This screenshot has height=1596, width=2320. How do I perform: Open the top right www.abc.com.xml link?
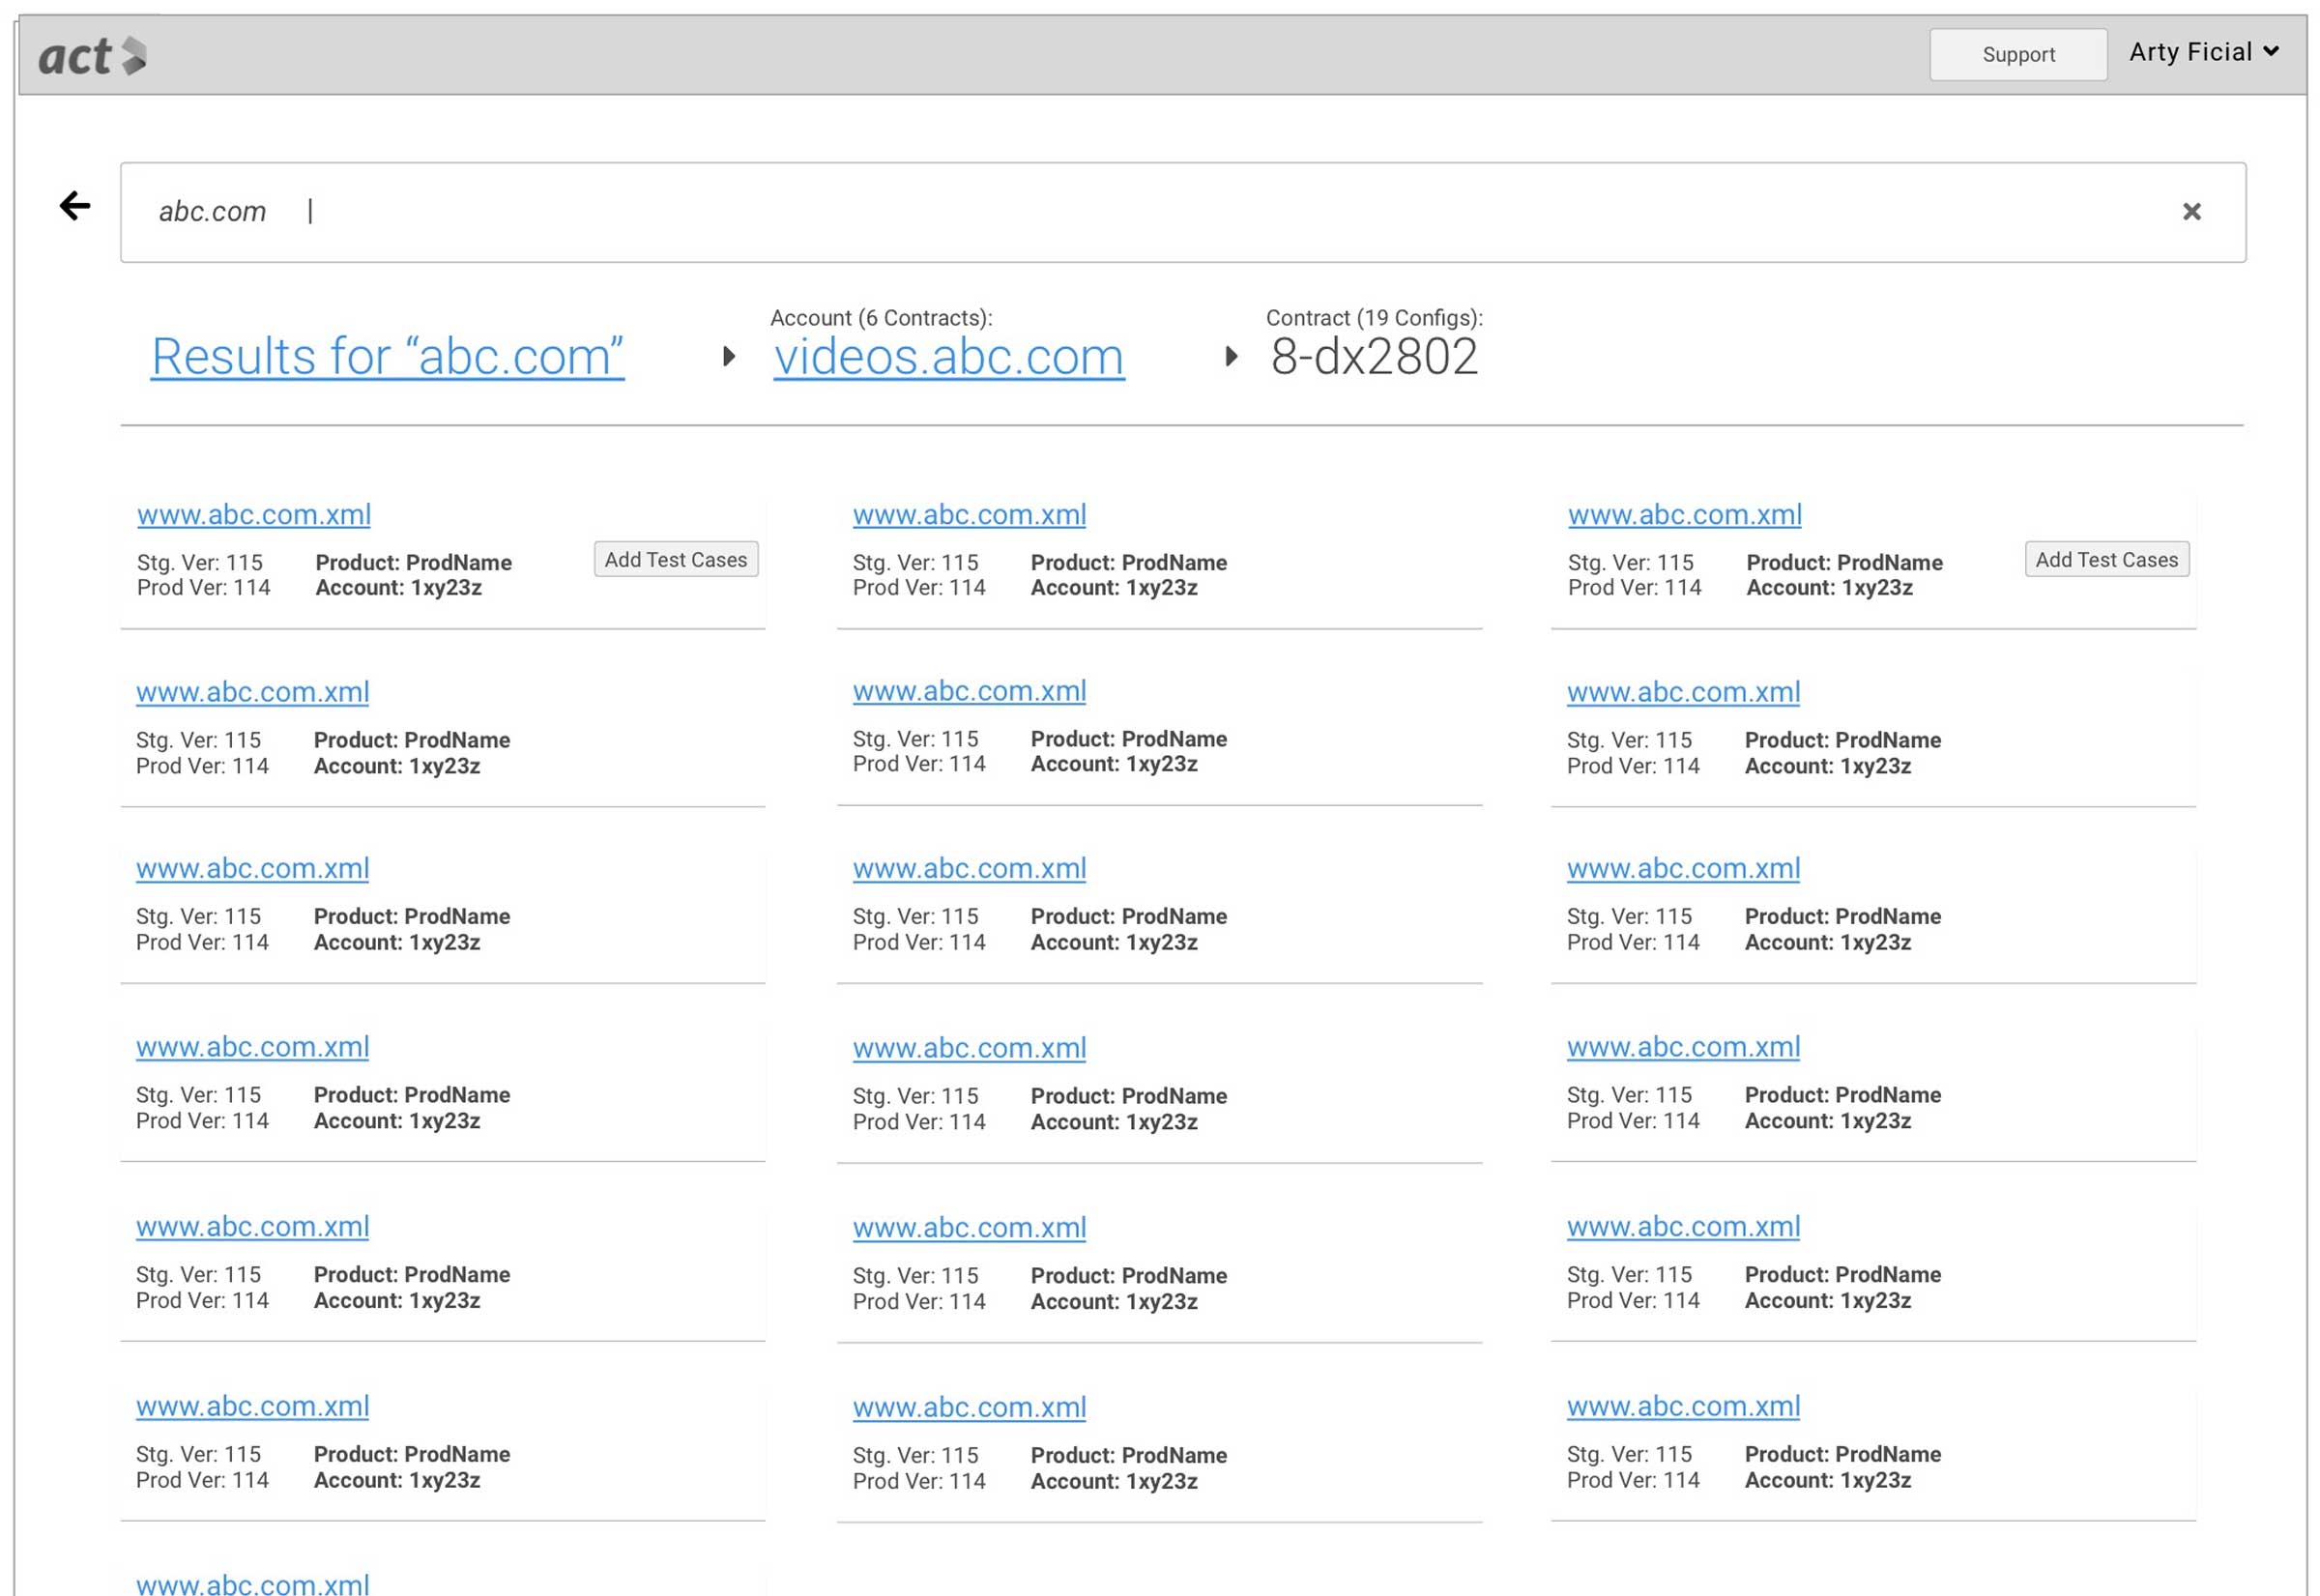(1684, 515)
